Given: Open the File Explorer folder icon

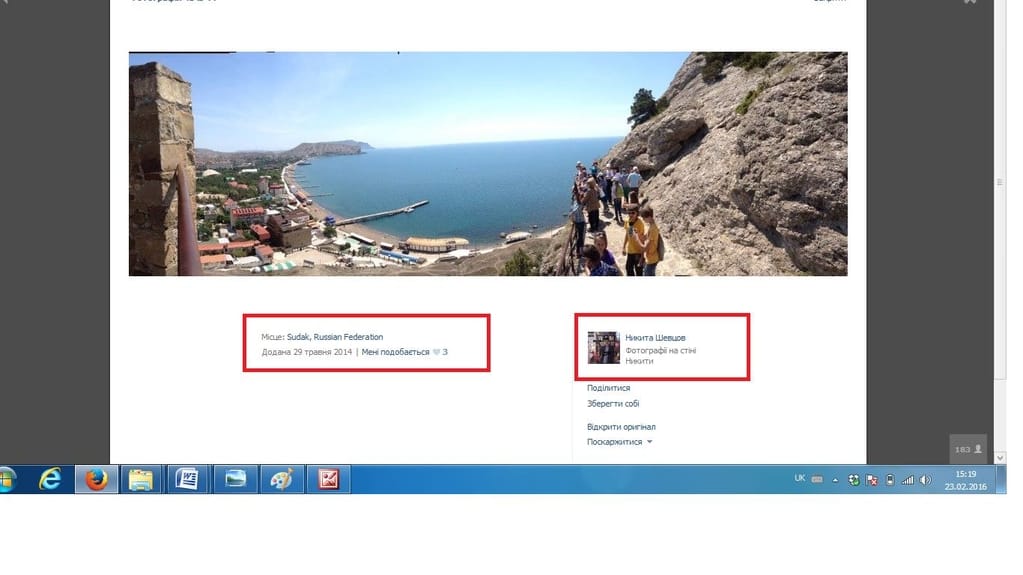Looking at the screenshot, I should click(x=141, y=480).
